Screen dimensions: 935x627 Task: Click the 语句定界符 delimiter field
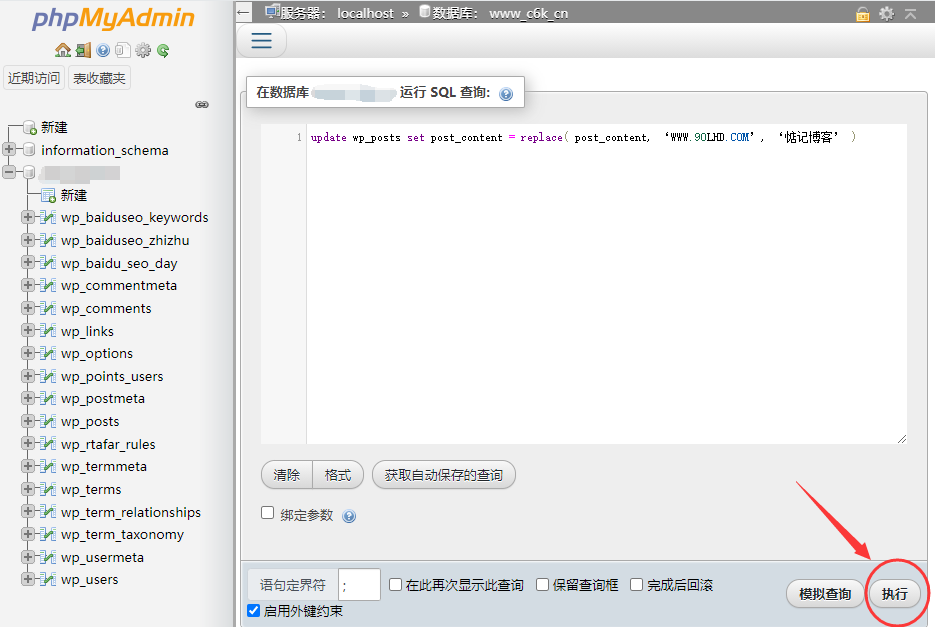click(359, 585)
